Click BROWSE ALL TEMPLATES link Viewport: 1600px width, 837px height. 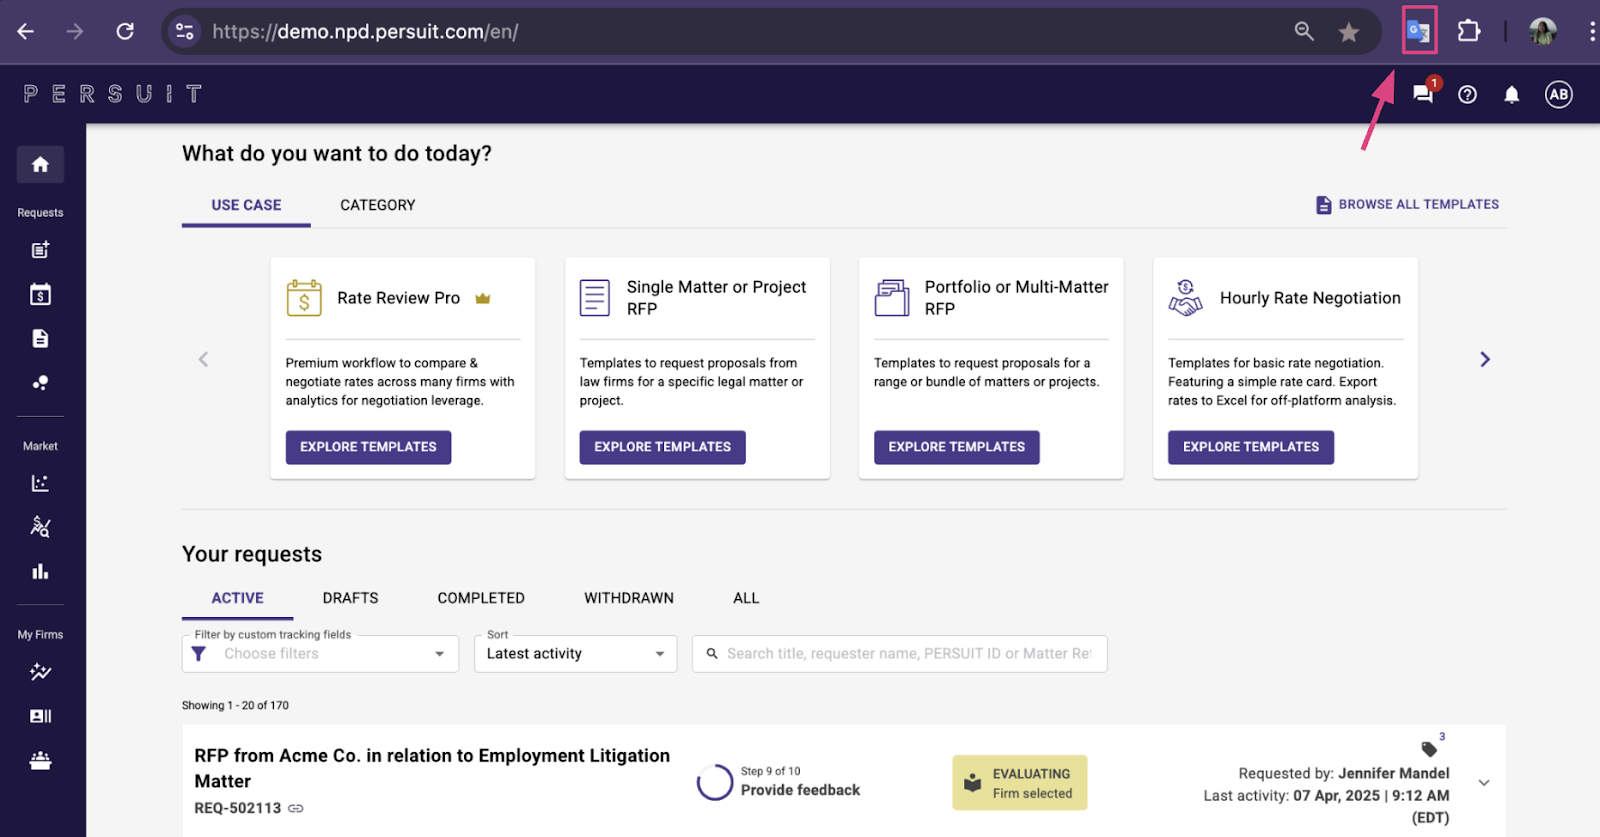pos(1407,204)
